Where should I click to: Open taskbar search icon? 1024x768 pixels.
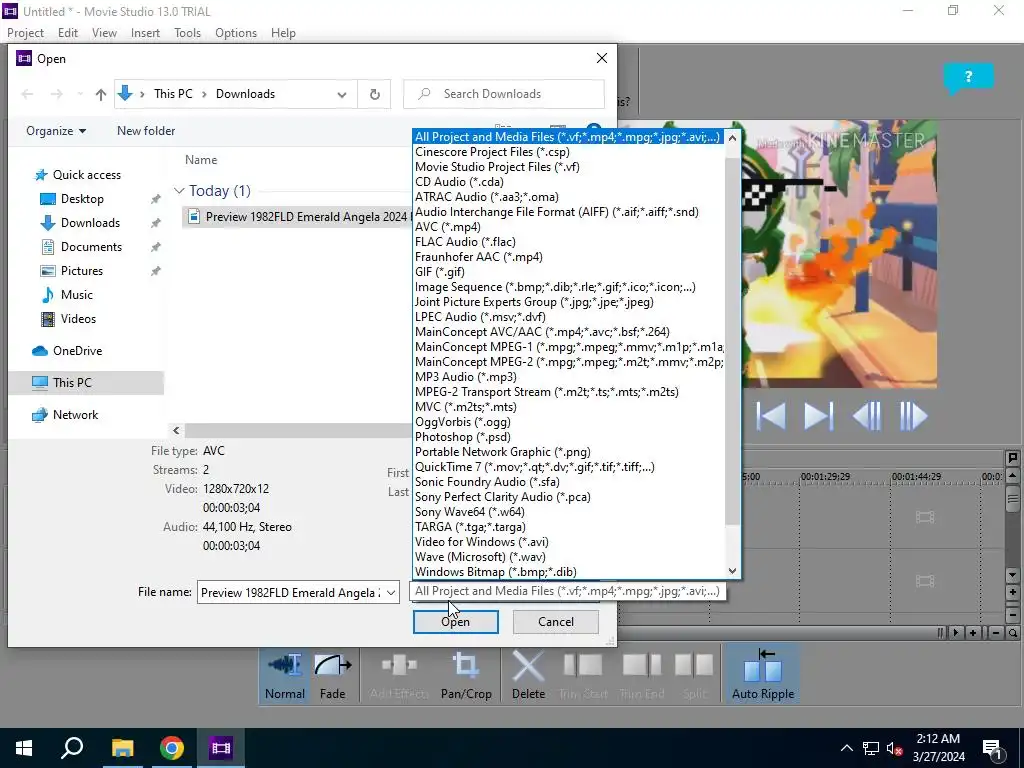click(72, 748)
